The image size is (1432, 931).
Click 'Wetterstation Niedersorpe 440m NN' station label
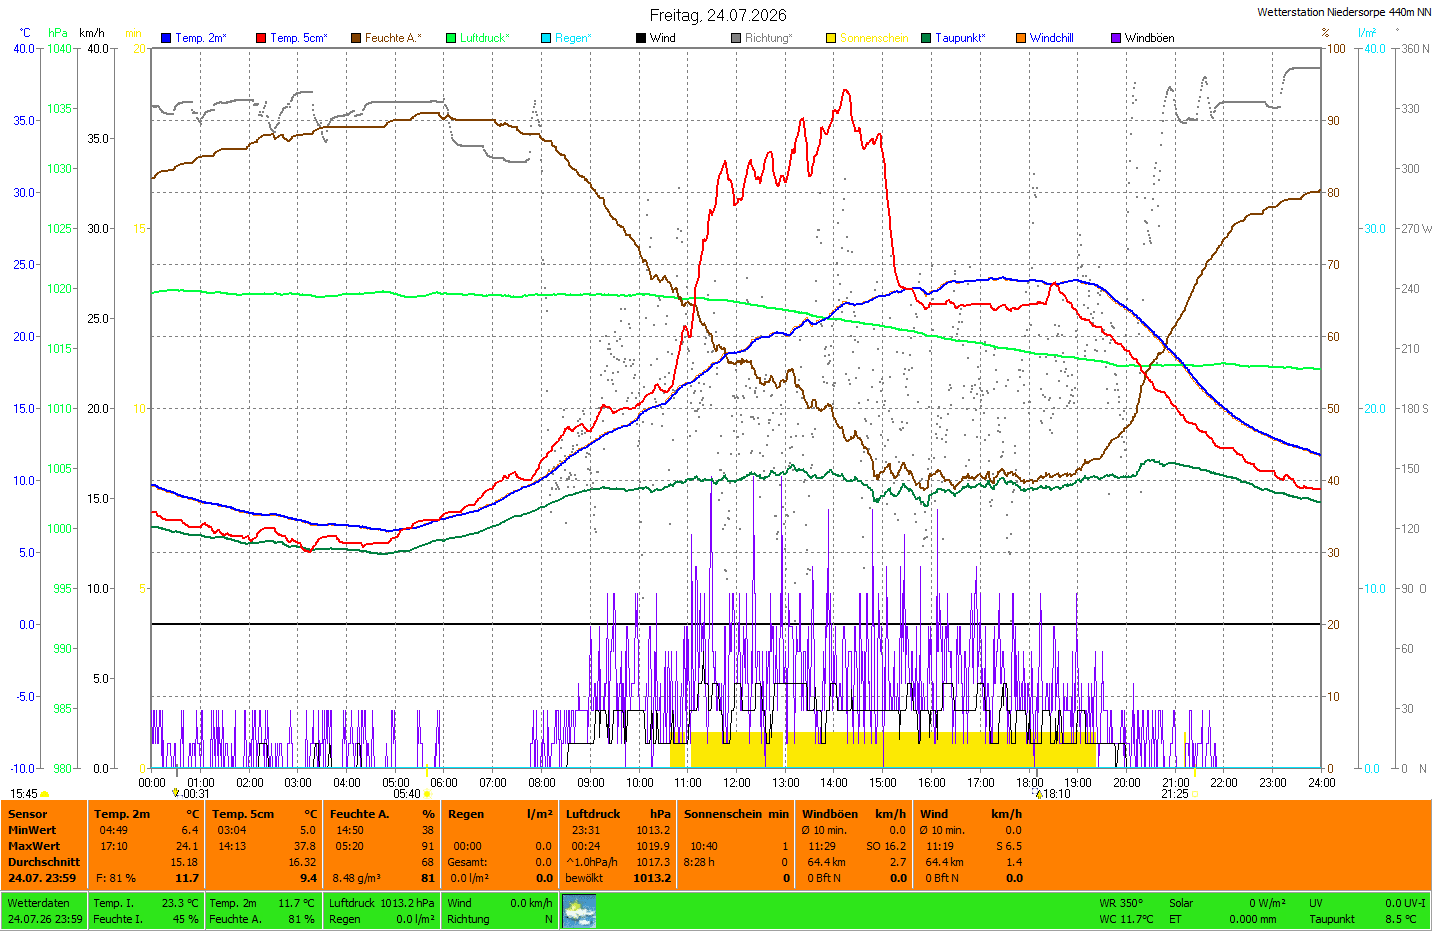pyautogui.click(x=1344, y=12)
